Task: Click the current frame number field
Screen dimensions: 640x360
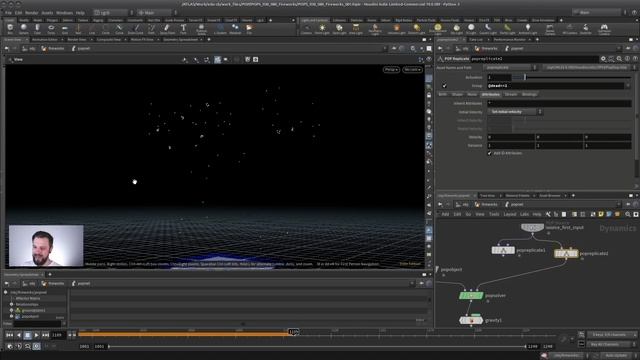Action: (57, 335)
